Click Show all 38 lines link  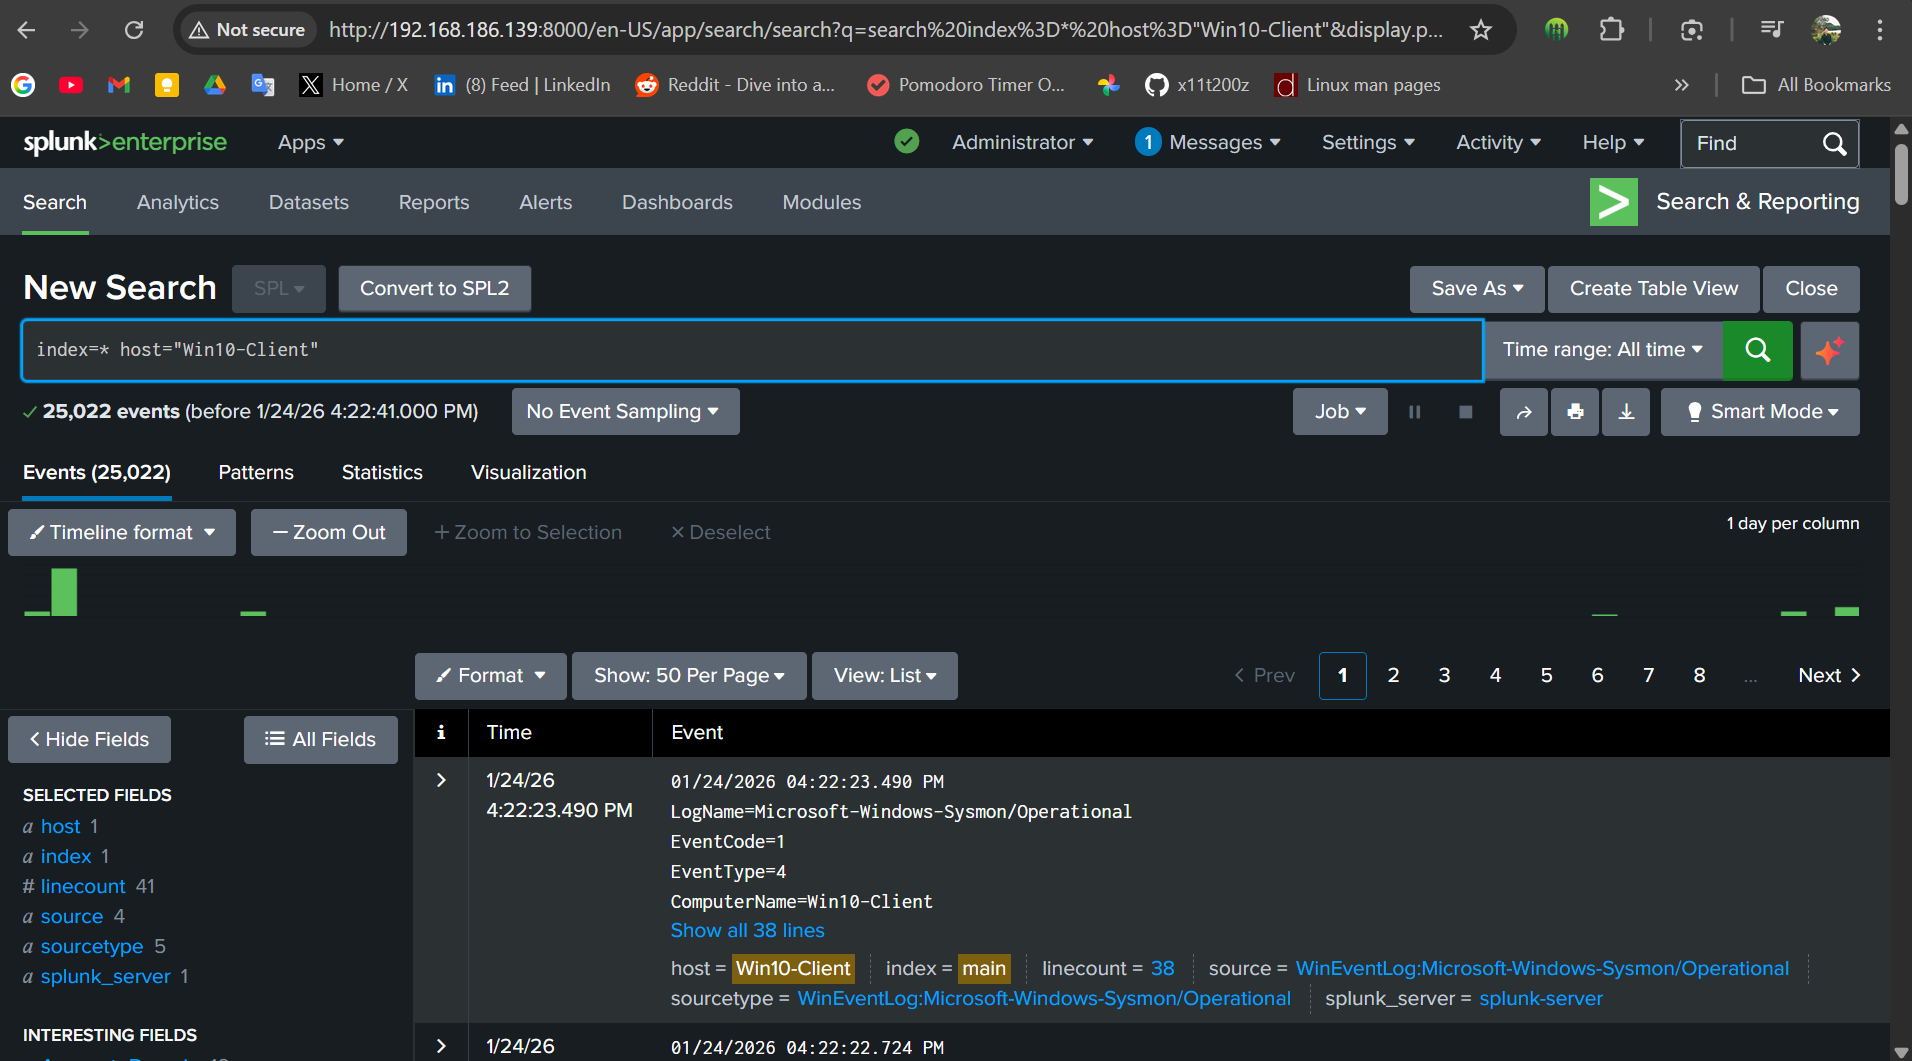tap(747, 930)
